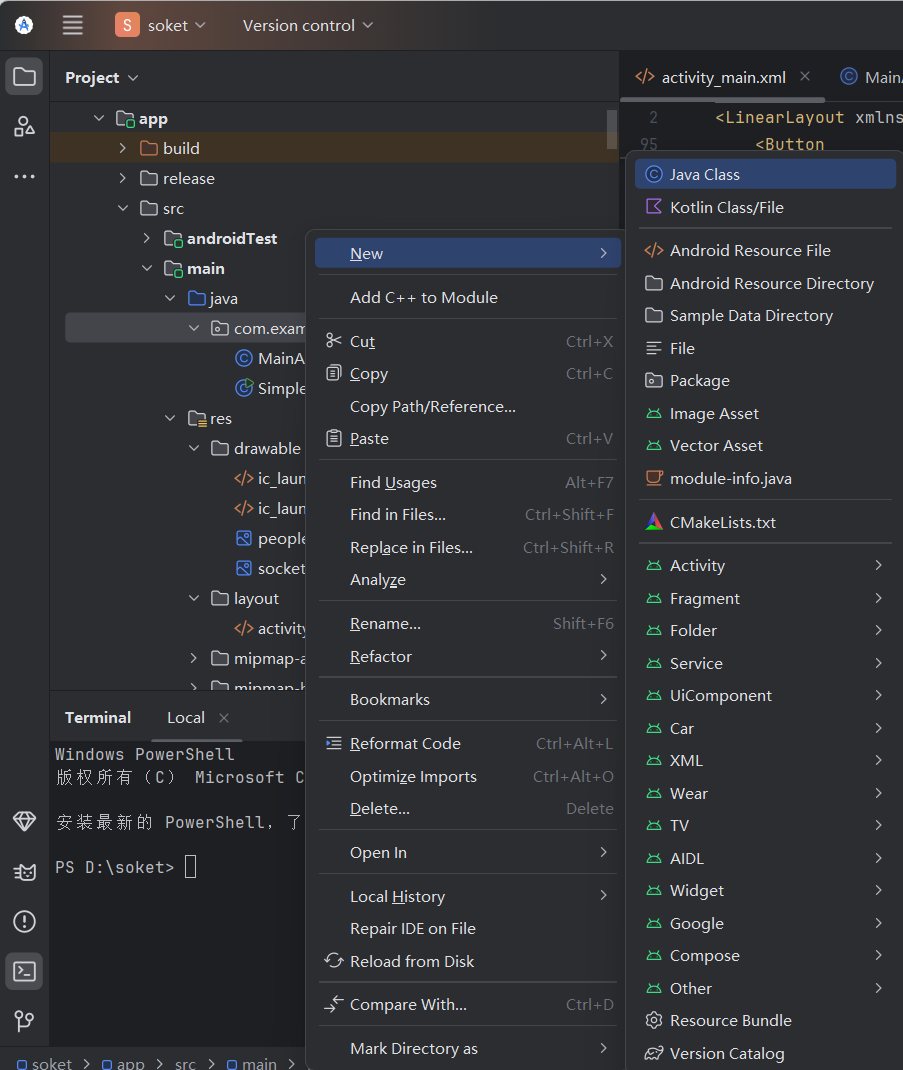Select Vector Asset menu item
This screenshot has height=1070, width=903.
tap(765, 446)
